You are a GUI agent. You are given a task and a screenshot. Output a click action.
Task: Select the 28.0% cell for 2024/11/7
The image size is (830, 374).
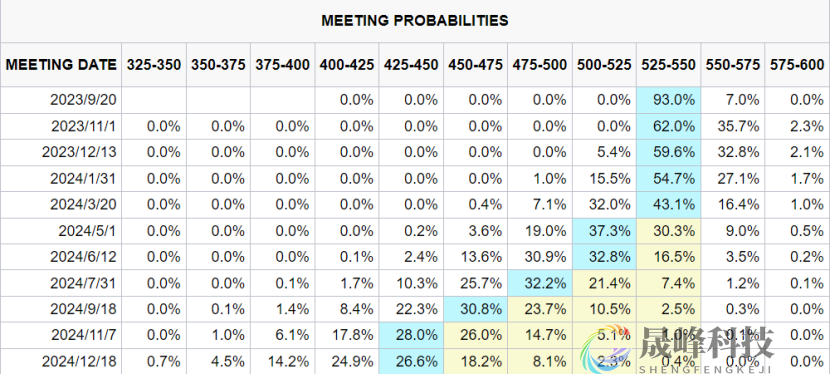click(x=411, y=335)
